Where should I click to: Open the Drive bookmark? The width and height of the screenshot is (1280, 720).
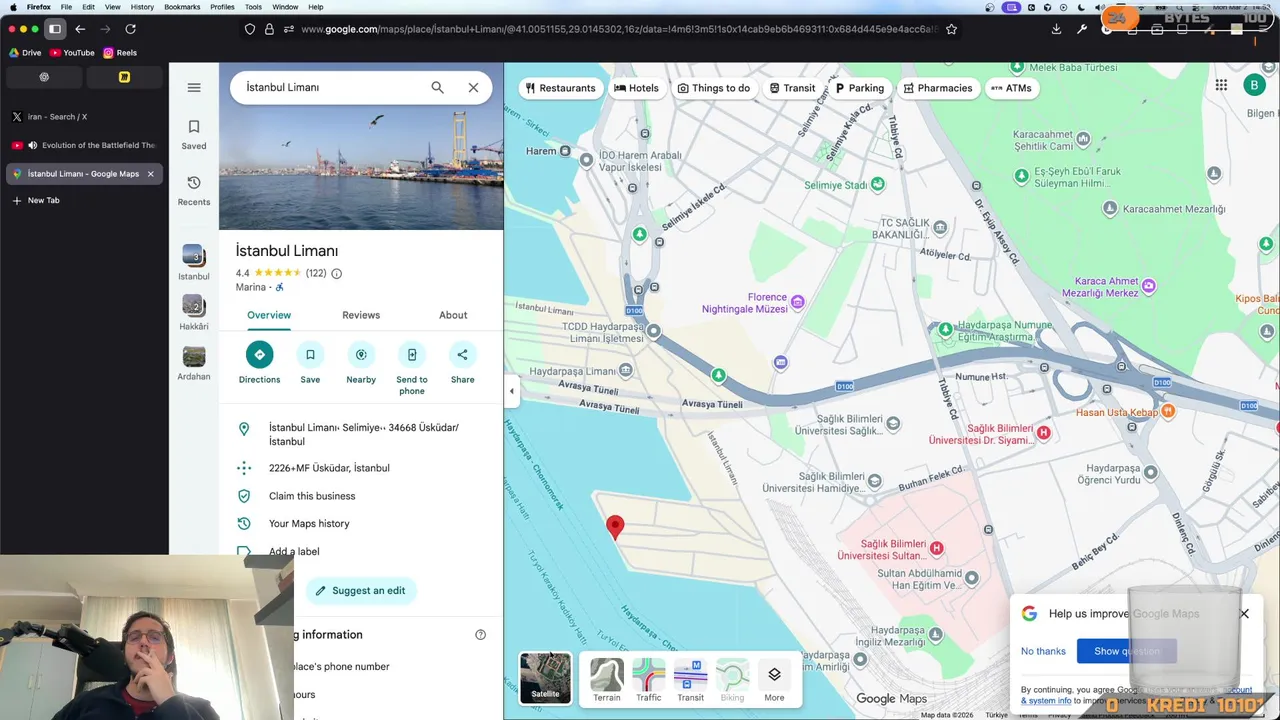(25, 53)
